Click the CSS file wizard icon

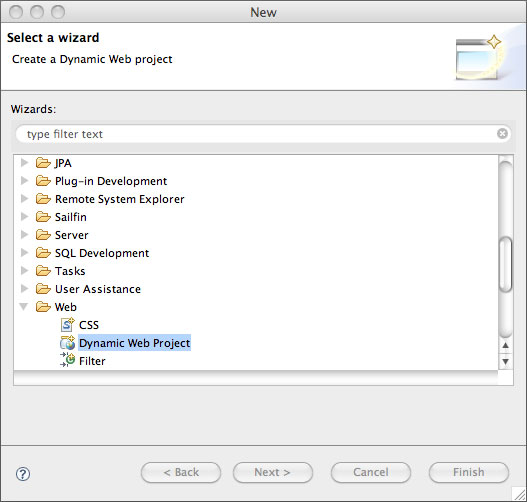pos(67,325)
